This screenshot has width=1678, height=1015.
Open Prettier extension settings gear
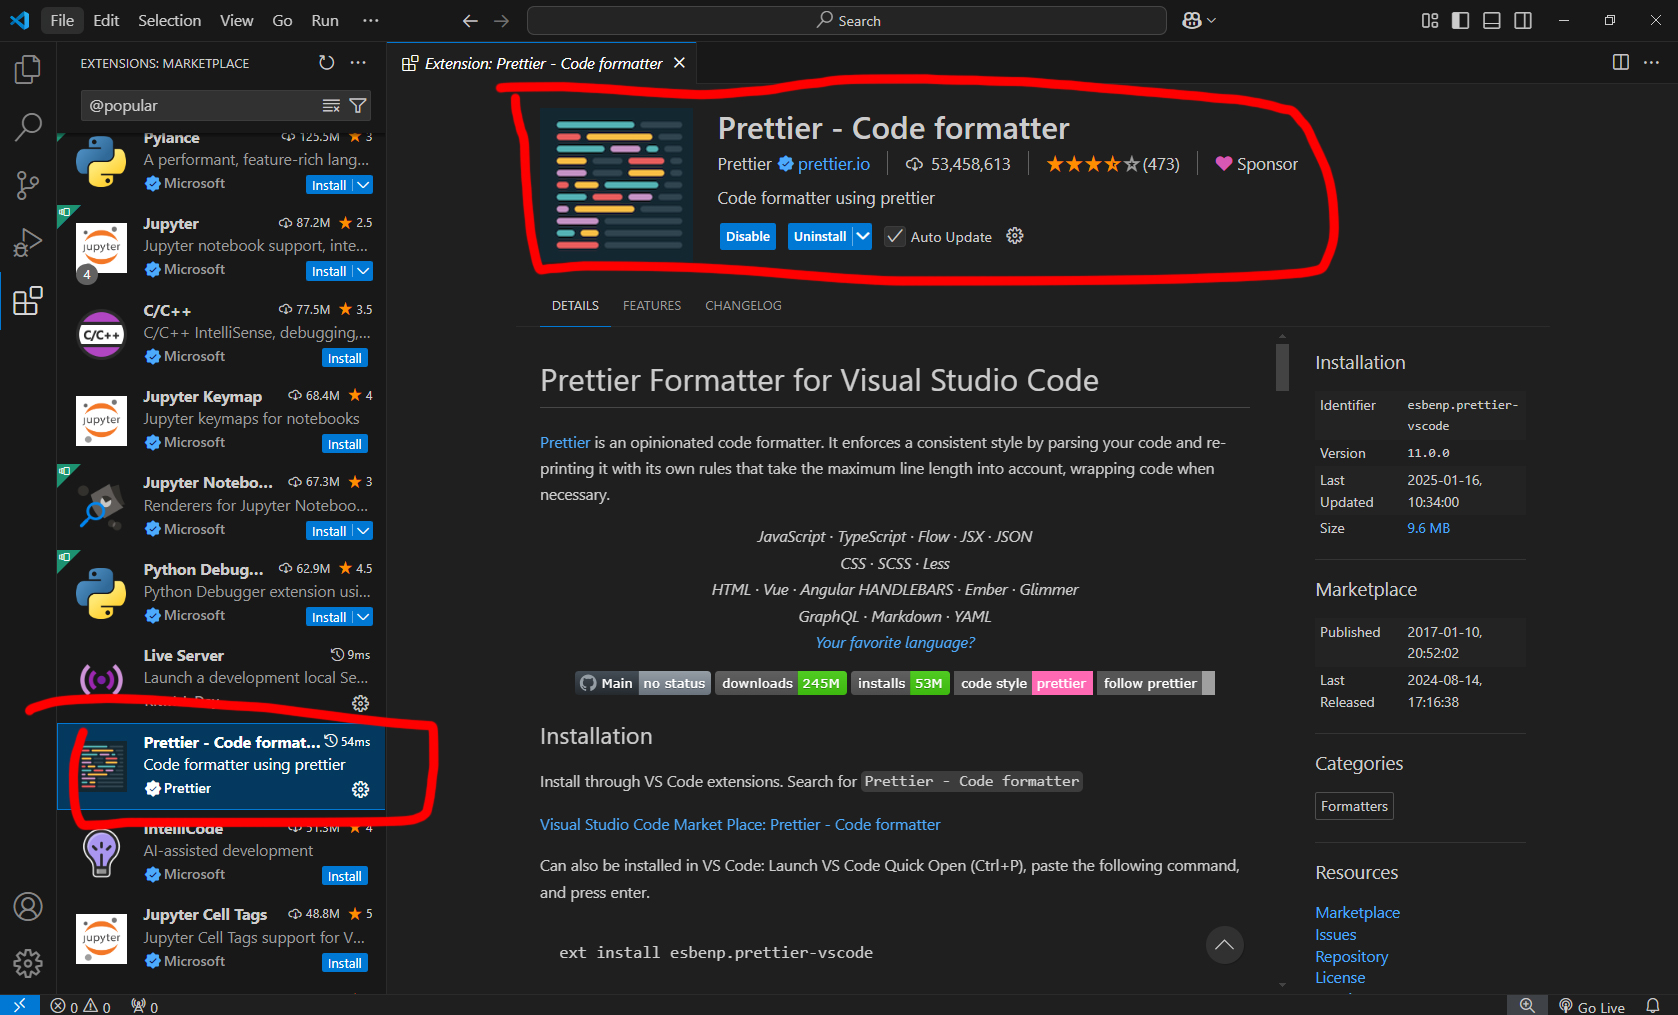pyautogui.click(x=1015, y=236)
